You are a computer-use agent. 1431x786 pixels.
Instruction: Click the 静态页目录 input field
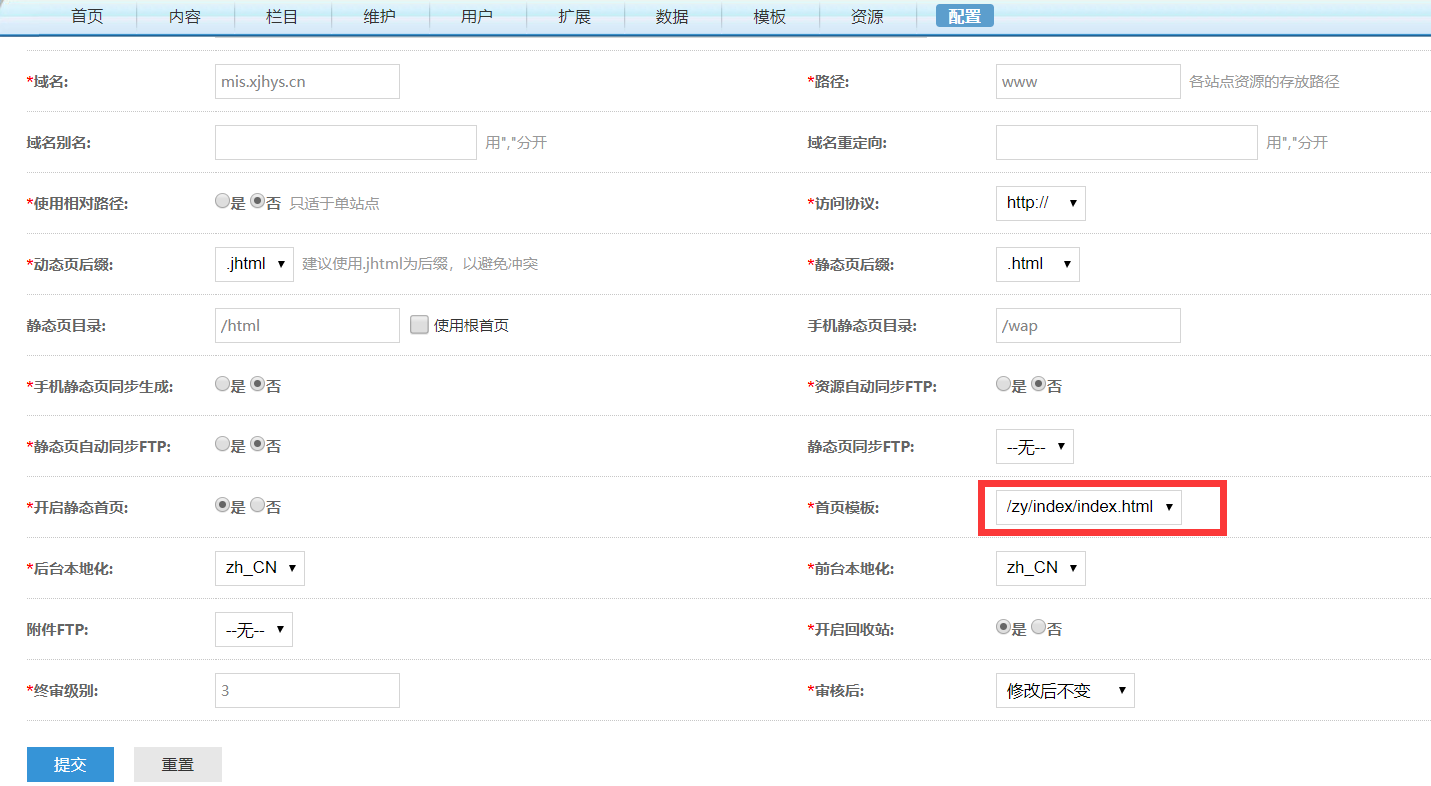point(307,325)
